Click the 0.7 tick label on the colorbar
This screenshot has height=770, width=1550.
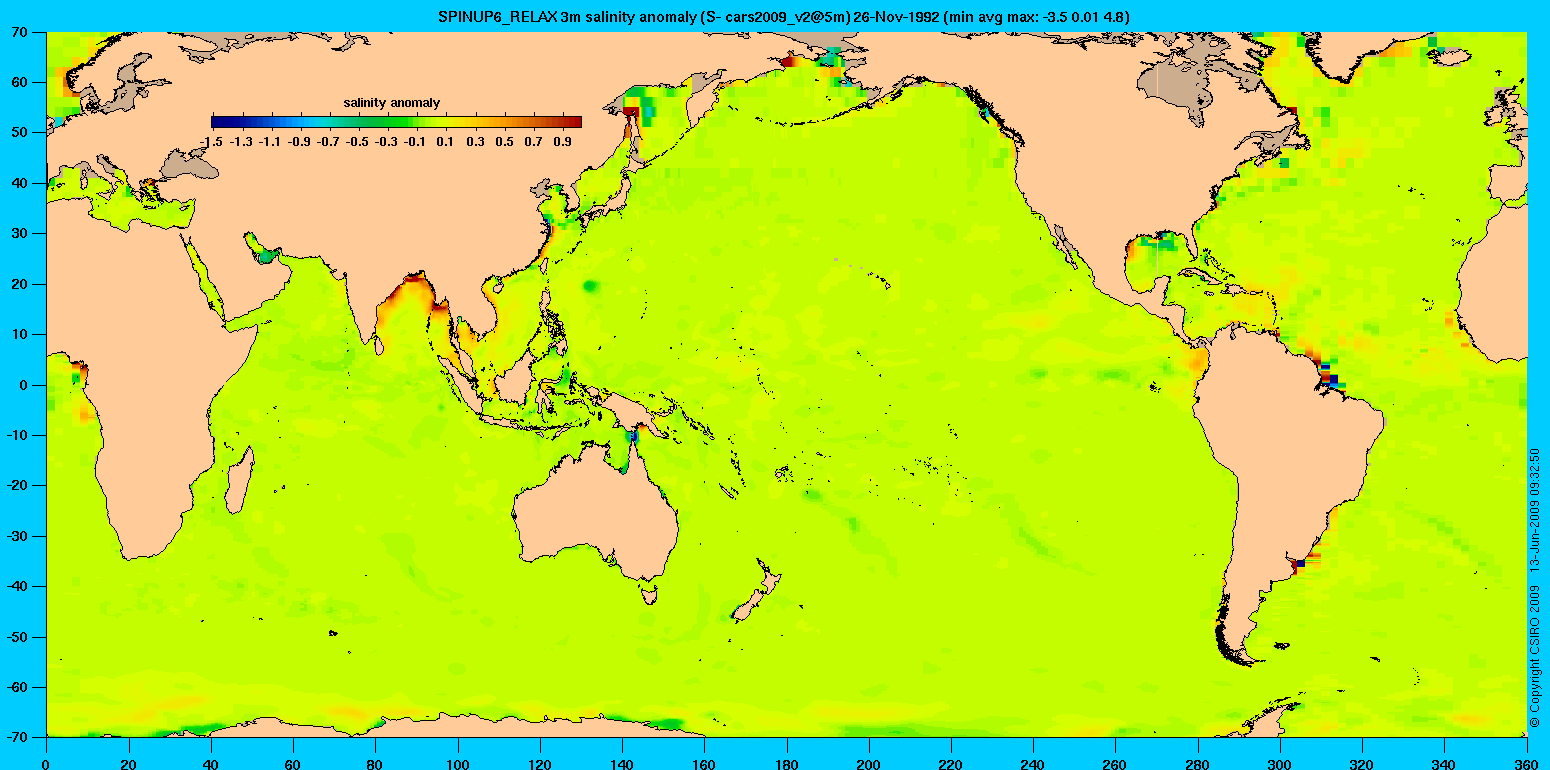(535, 143)
